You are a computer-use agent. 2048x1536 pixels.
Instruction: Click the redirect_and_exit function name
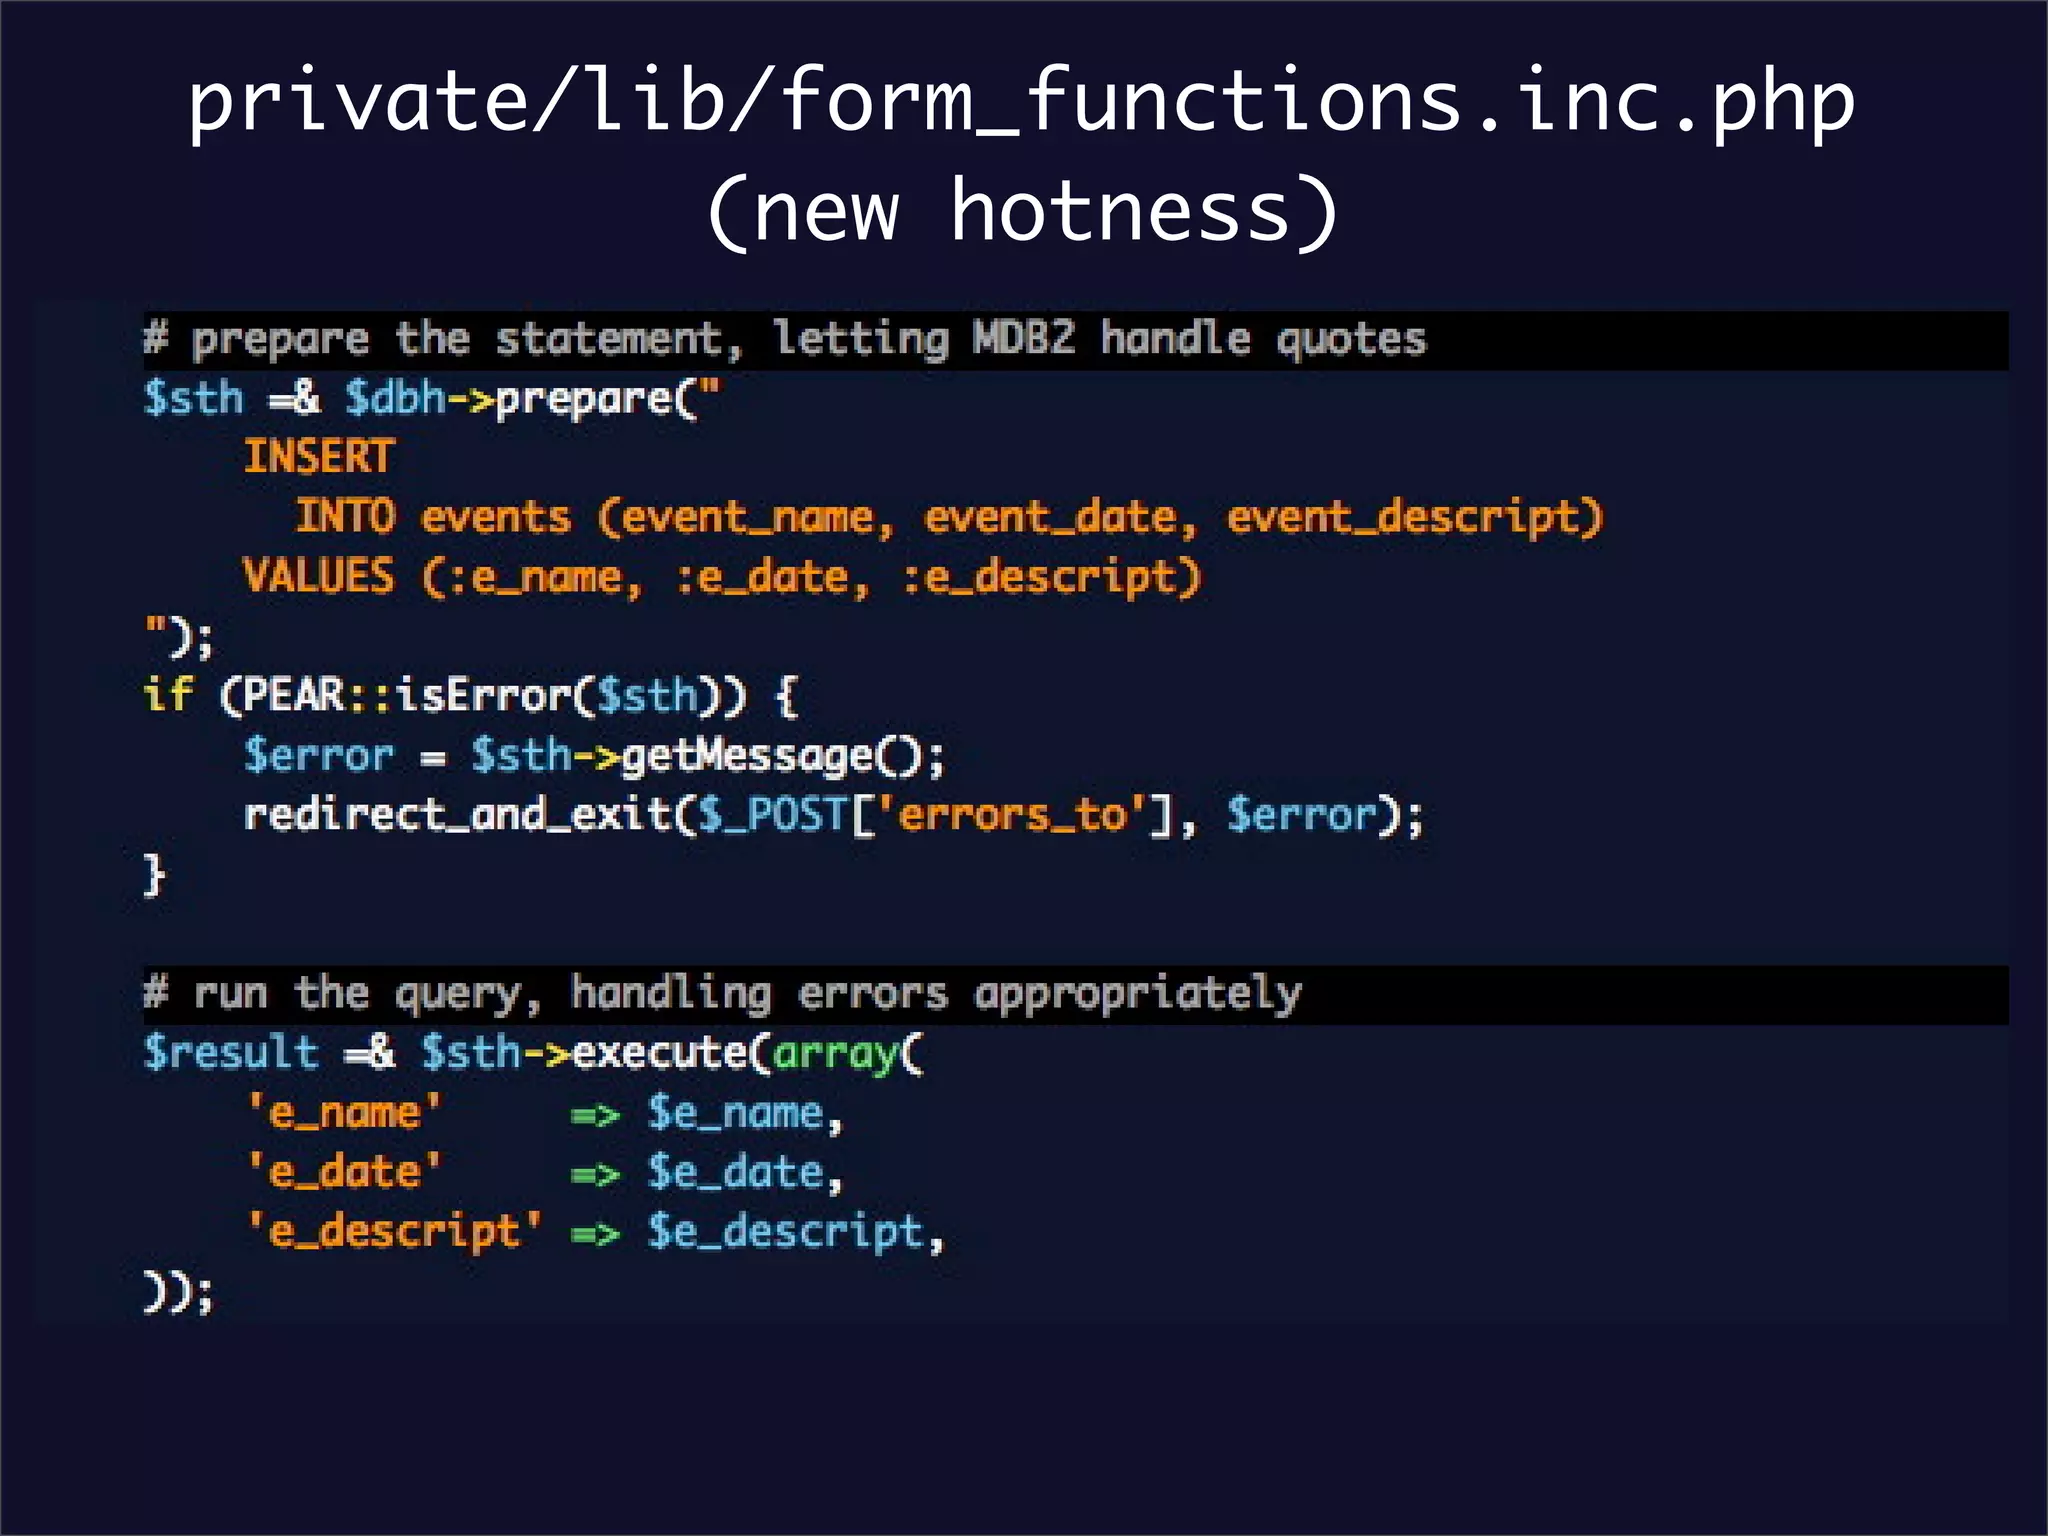pos(457,815)
